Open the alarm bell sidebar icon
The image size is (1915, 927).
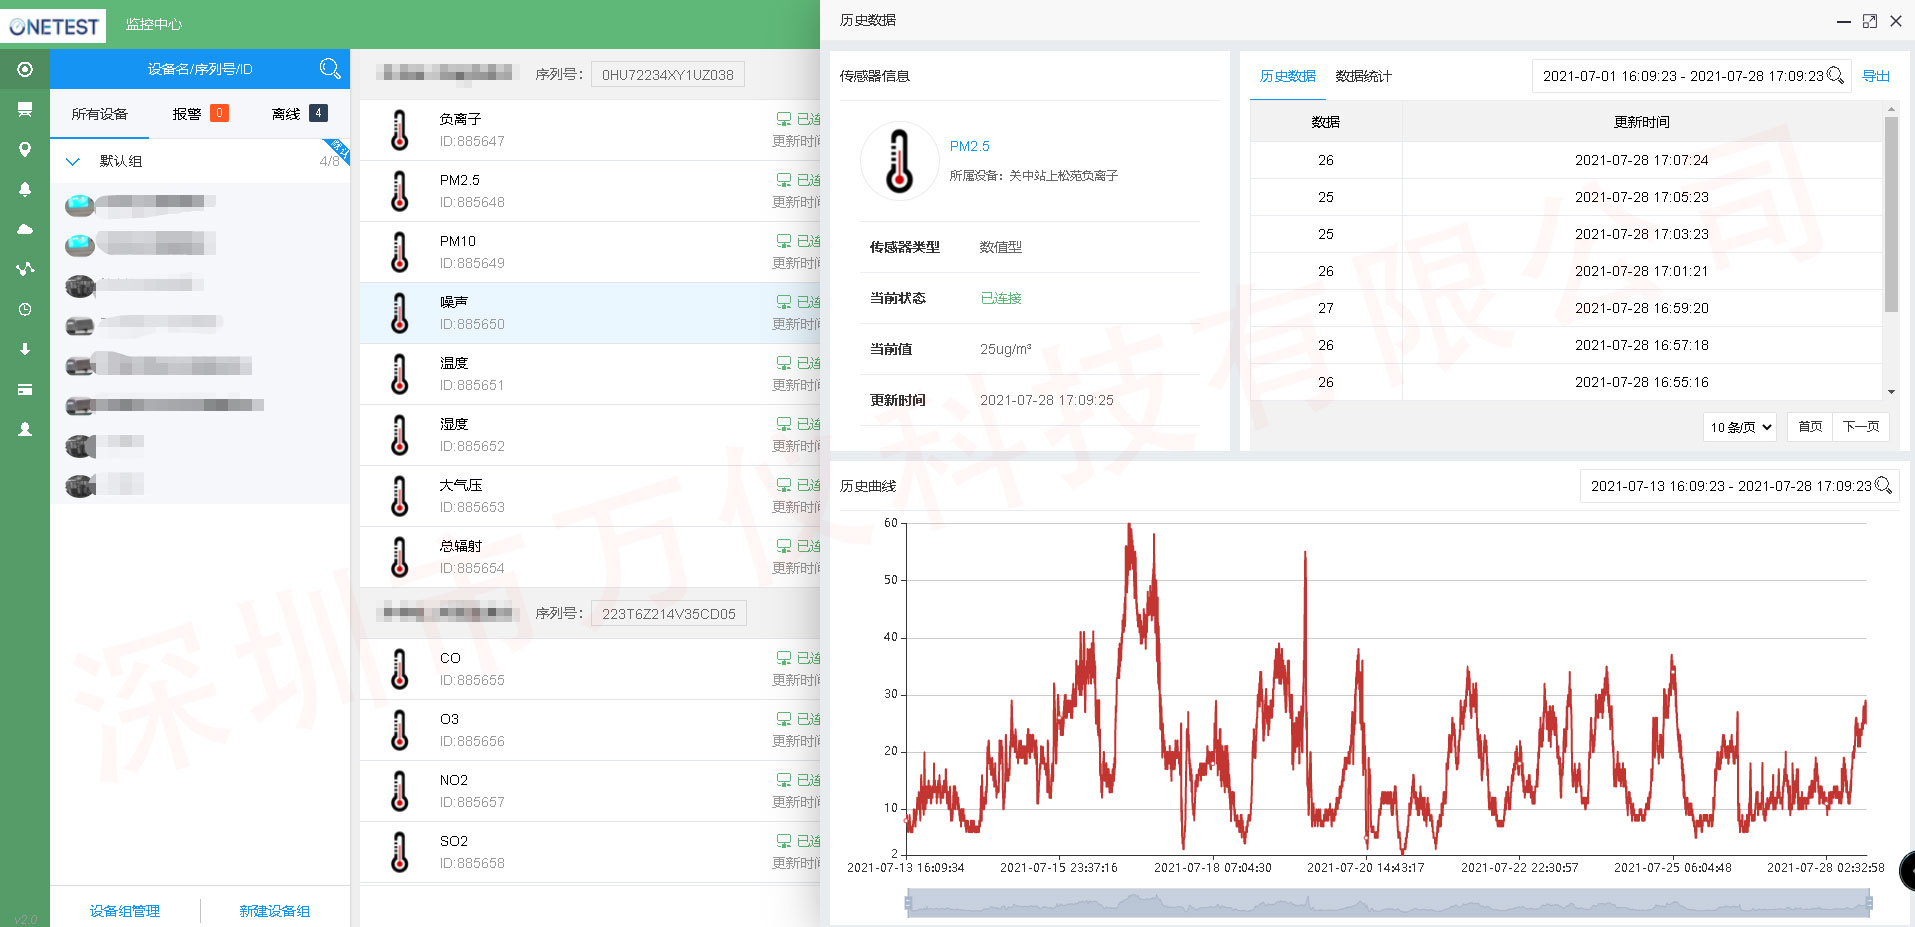click(25, 189)
